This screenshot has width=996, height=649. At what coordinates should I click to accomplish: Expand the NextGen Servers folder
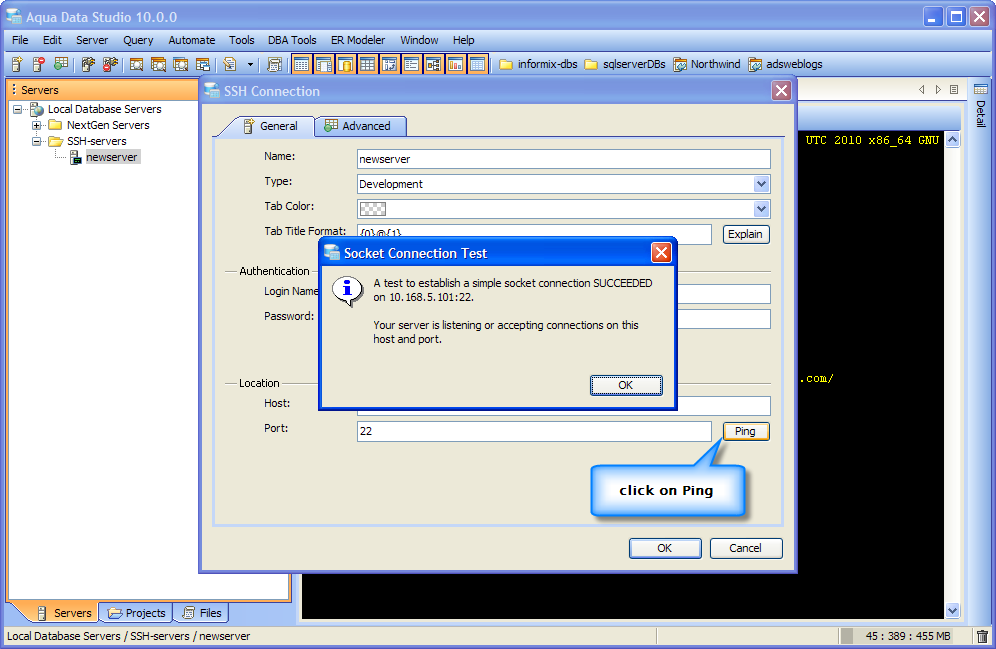pyautogui.click(x=37, y=125)
